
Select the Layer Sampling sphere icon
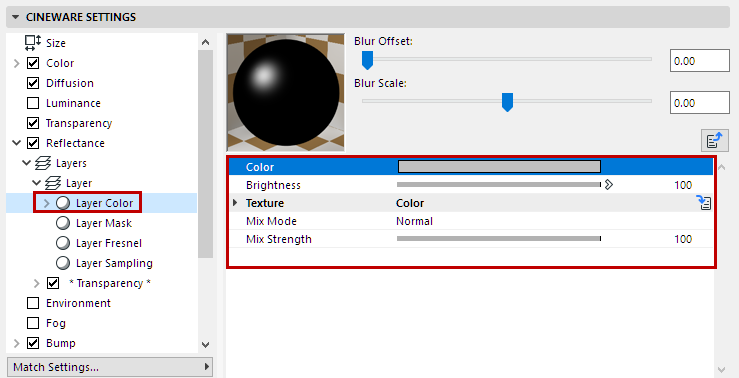click(x=63, y=263)
